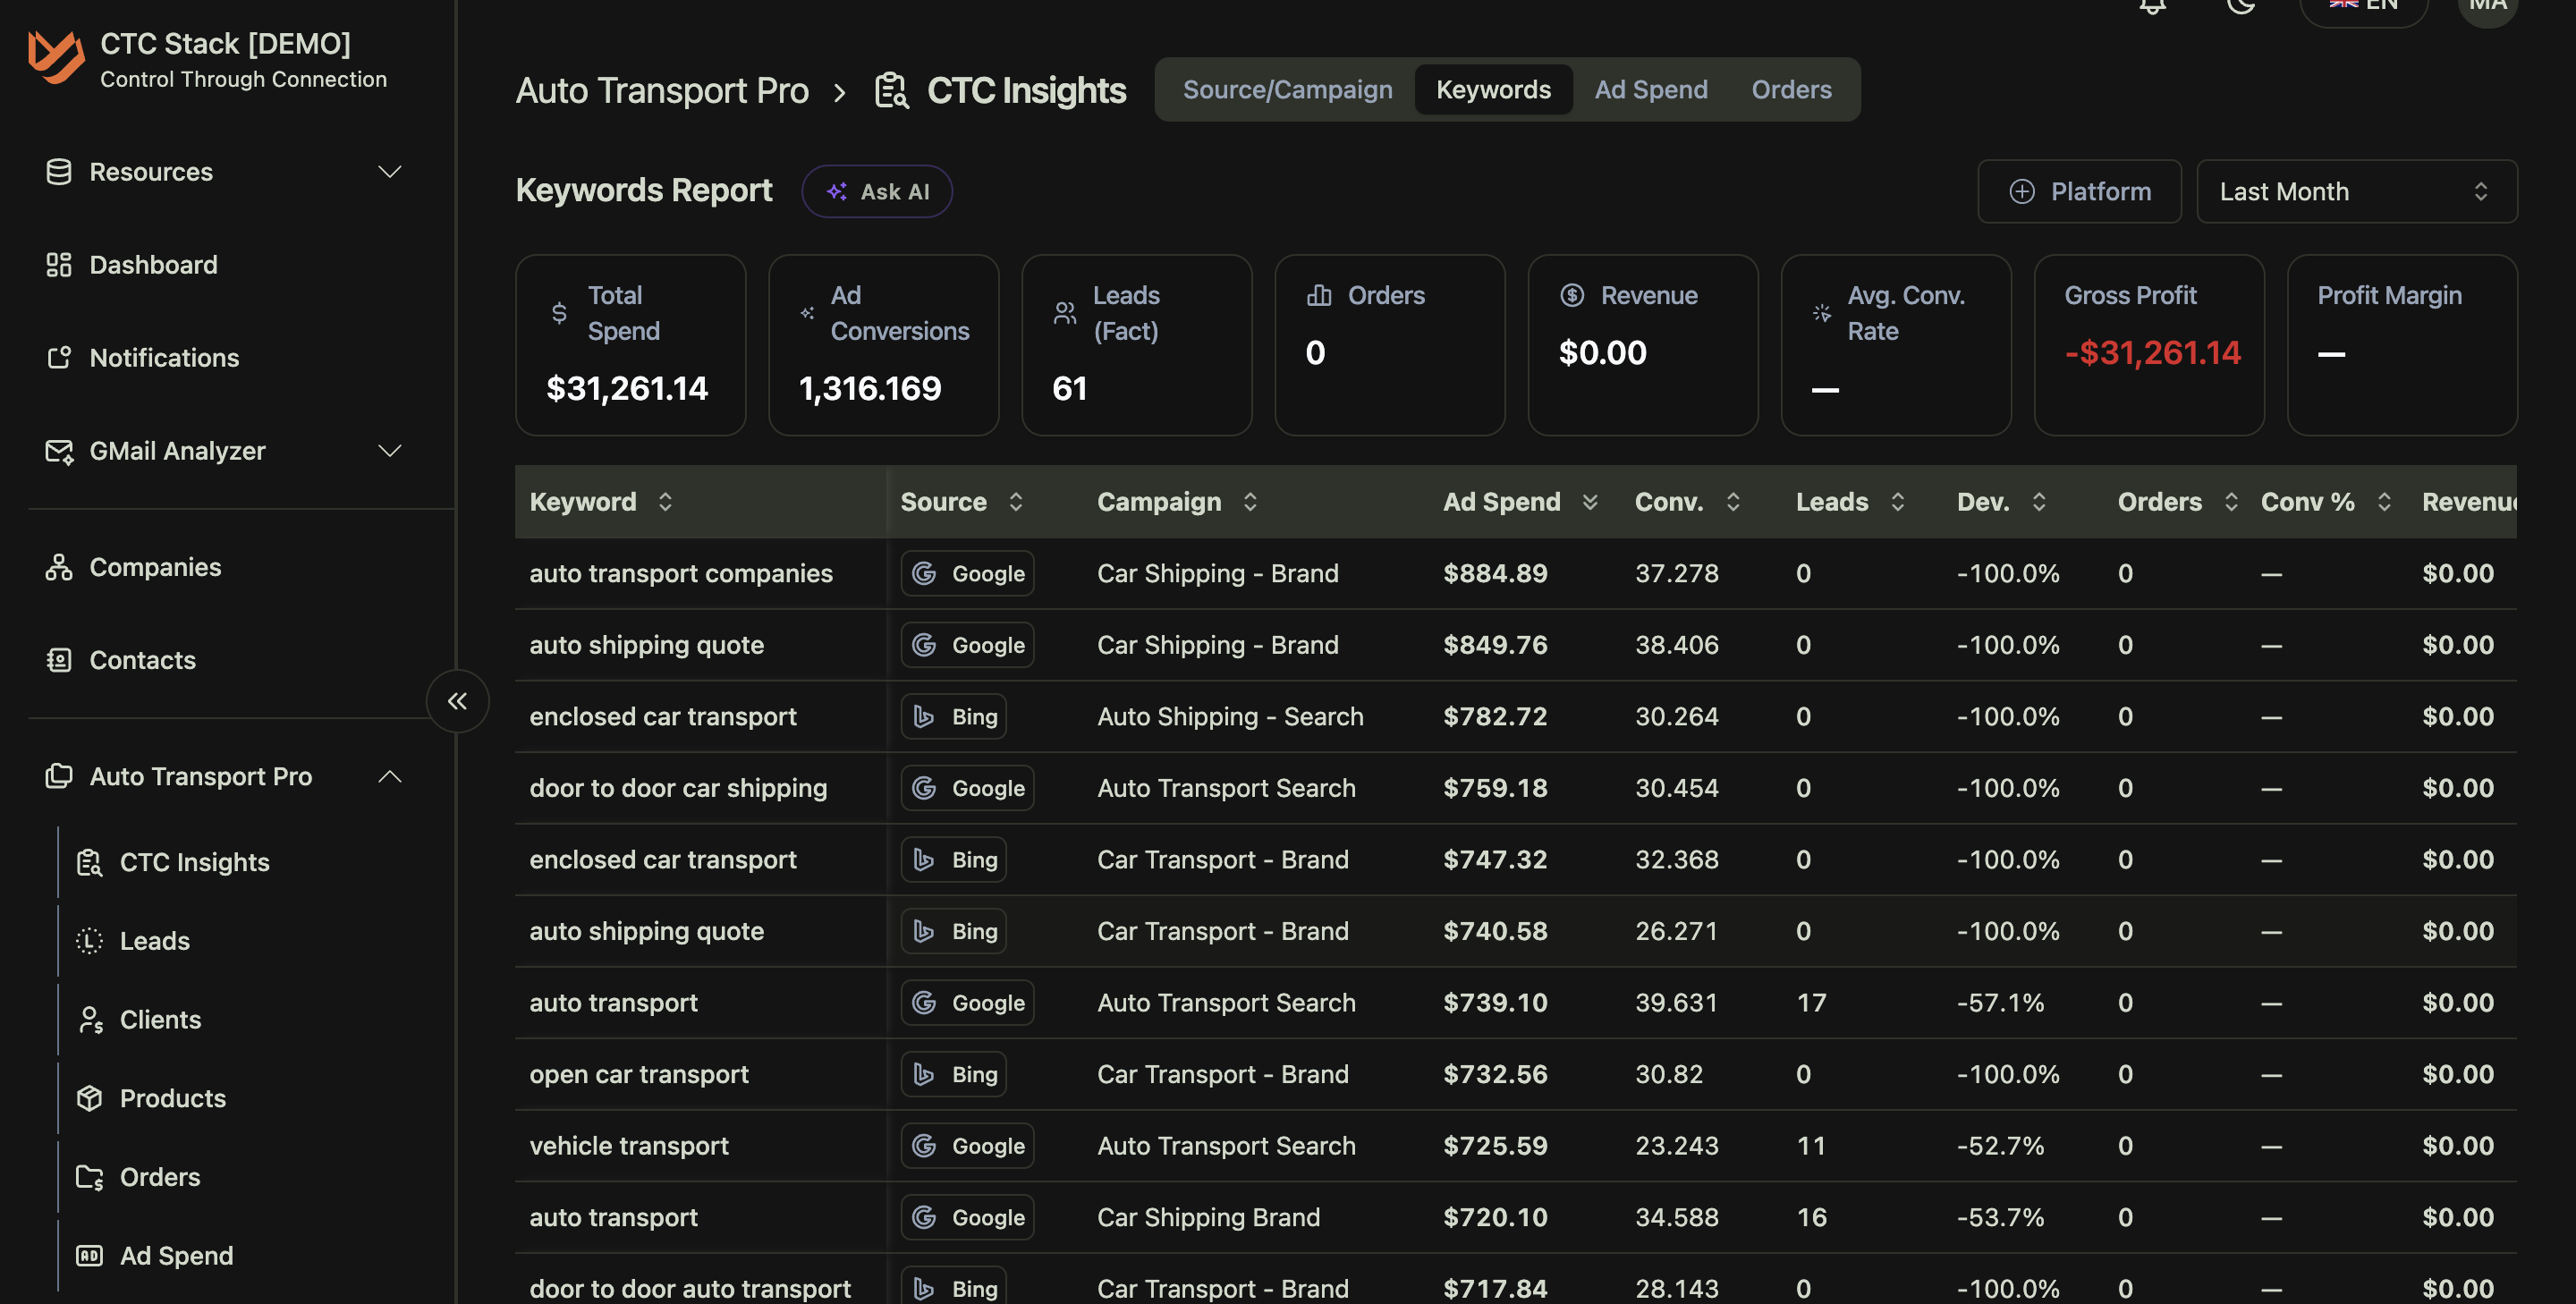This screenshot has width=2576, height=1304.
Task: Open Contacts from the sidebar
Action: [x=142, y=659]
